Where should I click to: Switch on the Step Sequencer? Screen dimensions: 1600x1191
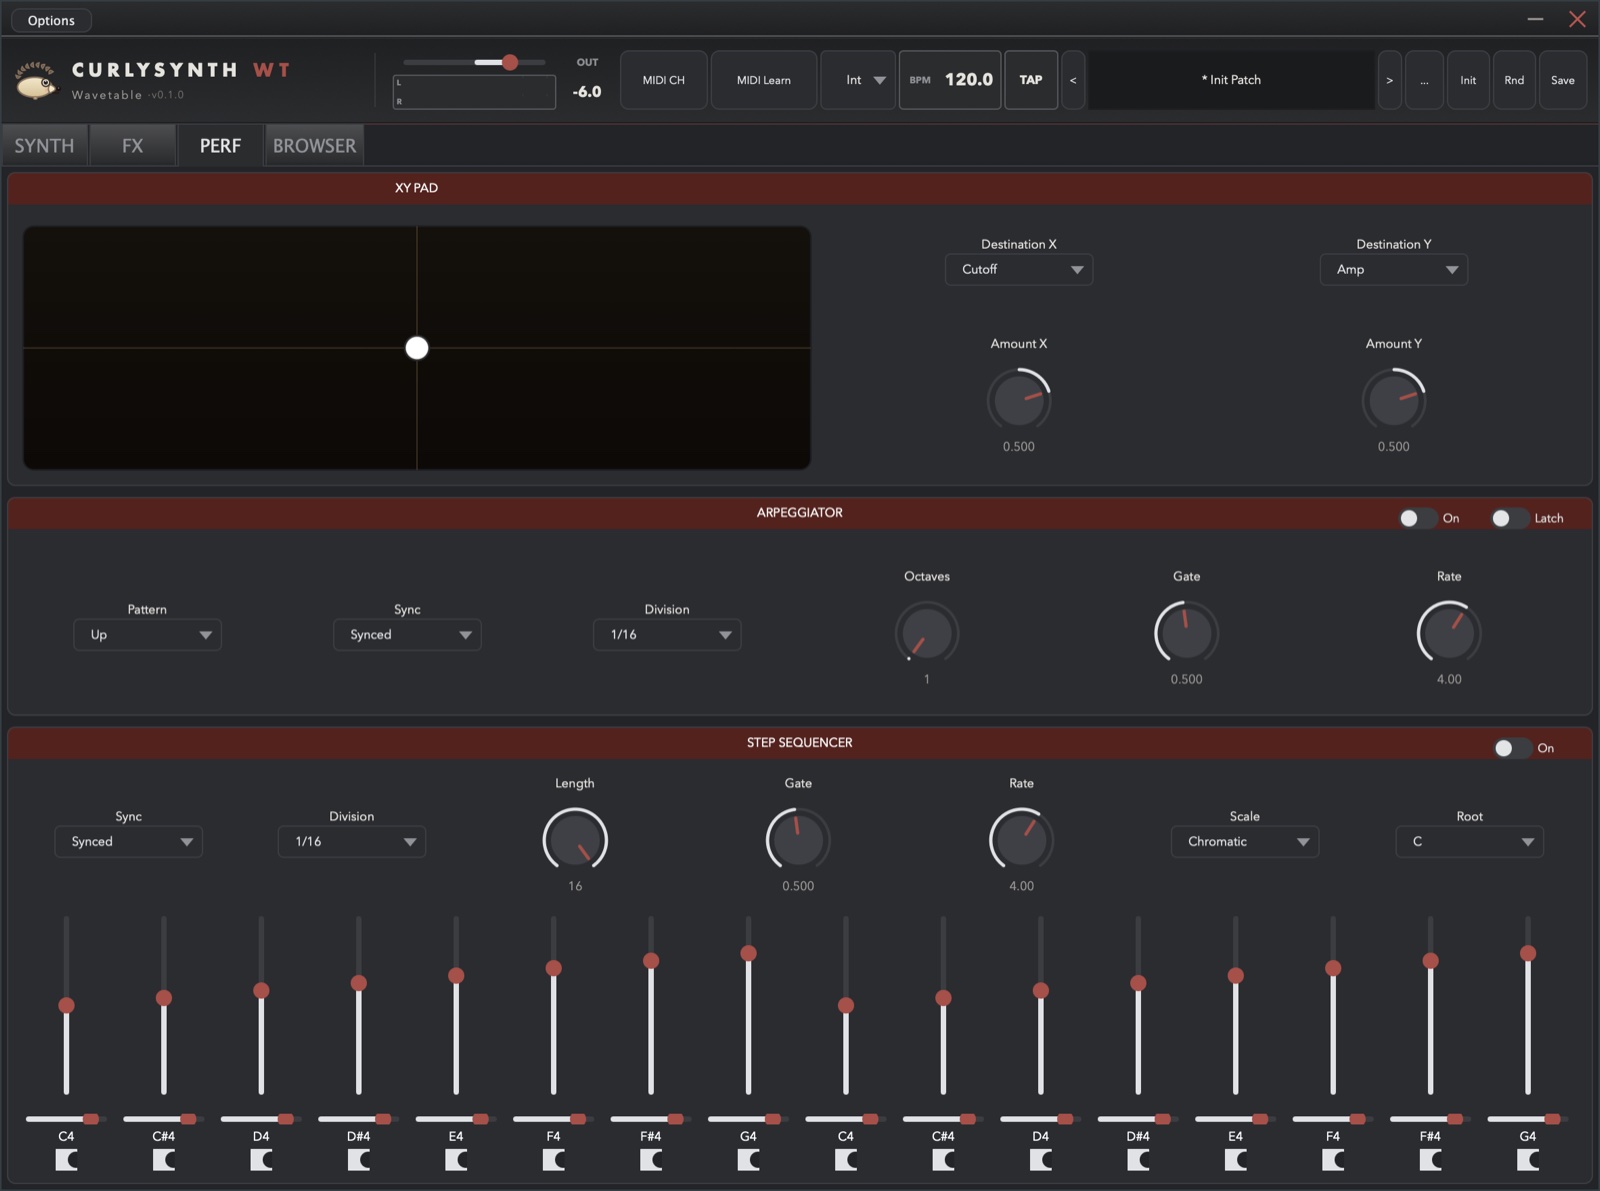[1512, 748]
